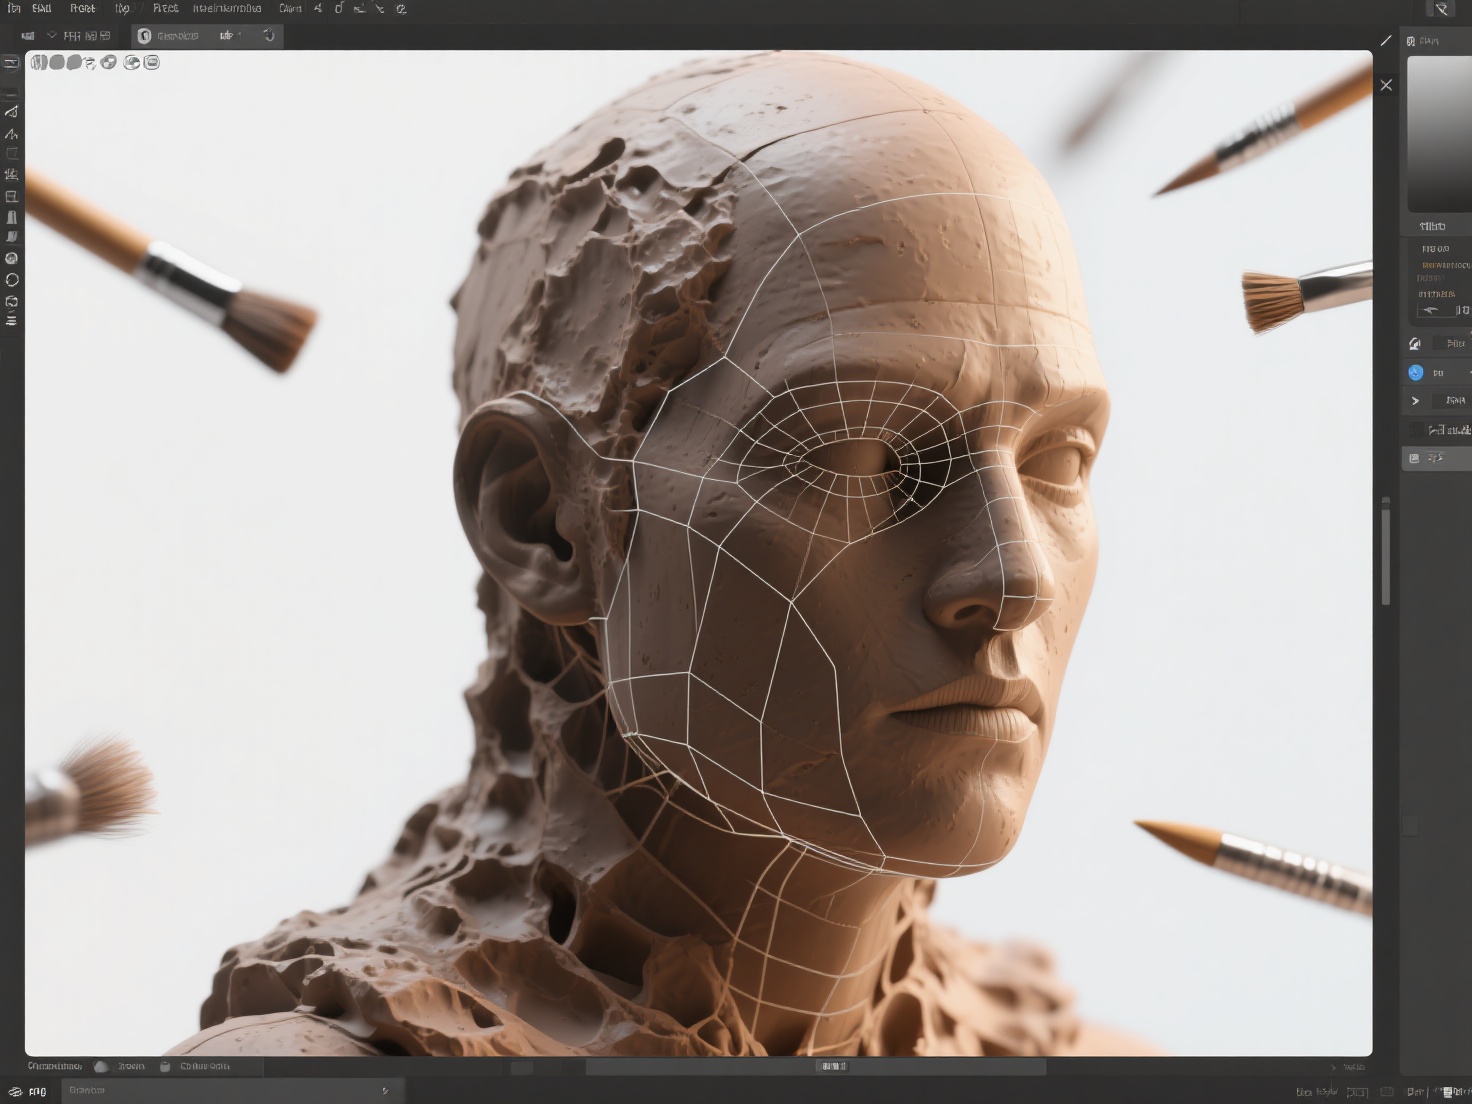1472x1104 pixels.
Task: Select the crop tool in the toolbar
Action: 12,152
